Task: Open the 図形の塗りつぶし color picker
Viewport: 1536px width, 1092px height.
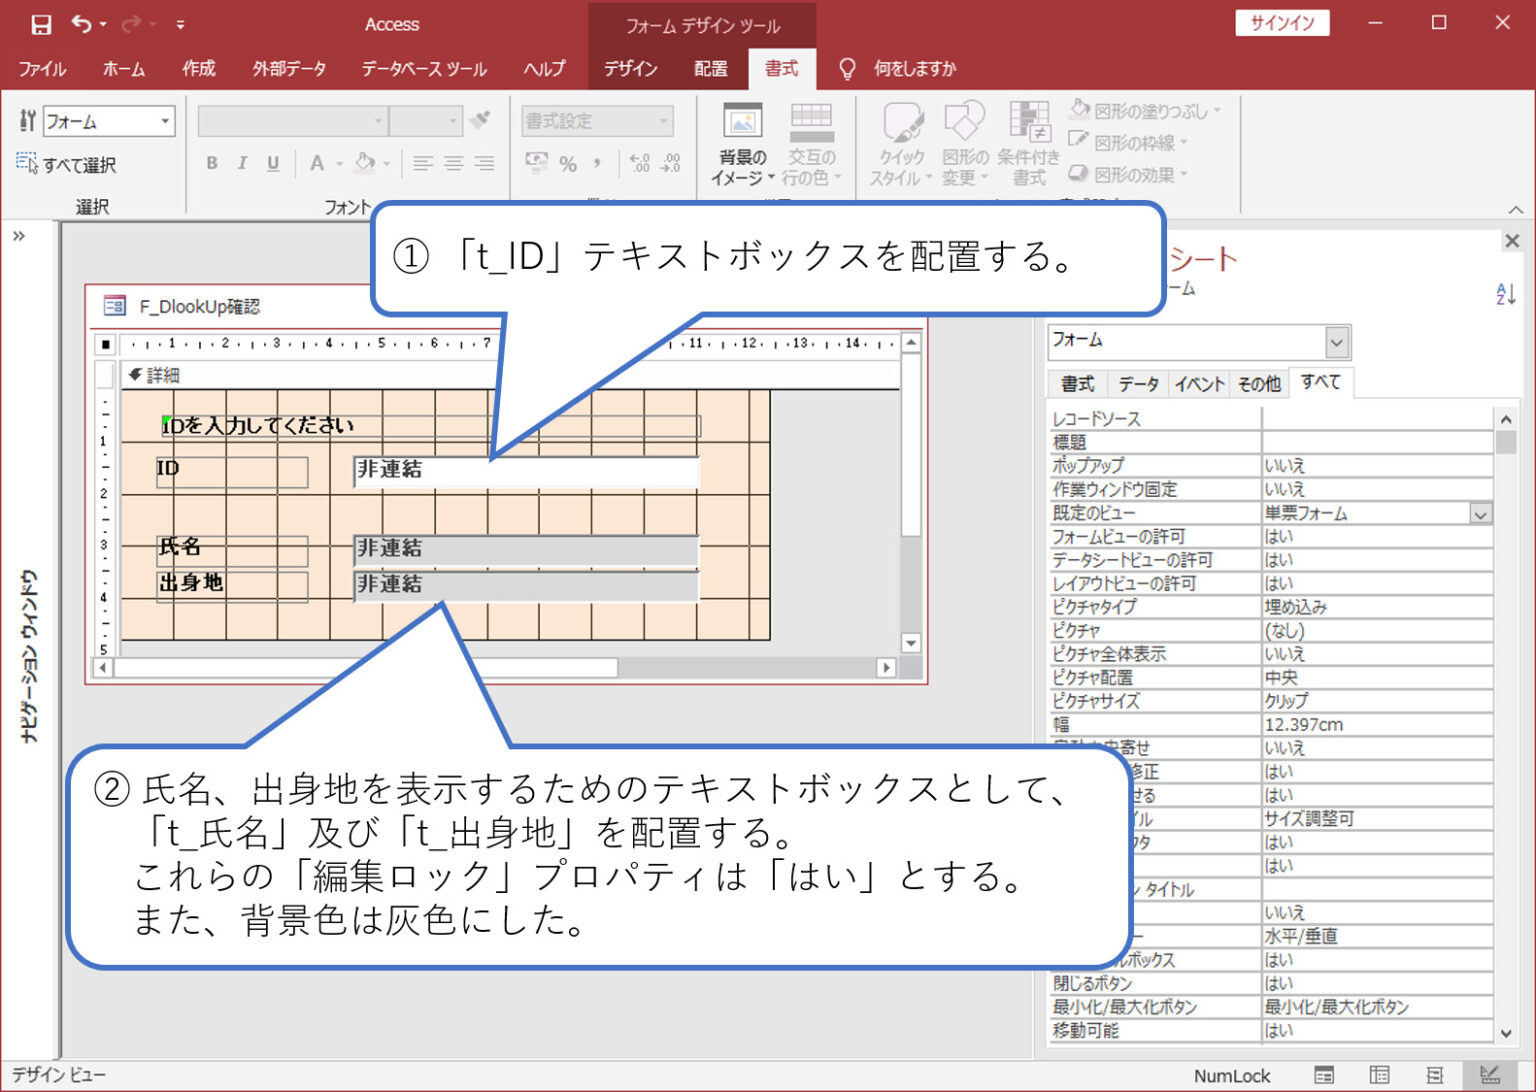Action: click(1142, 110)
